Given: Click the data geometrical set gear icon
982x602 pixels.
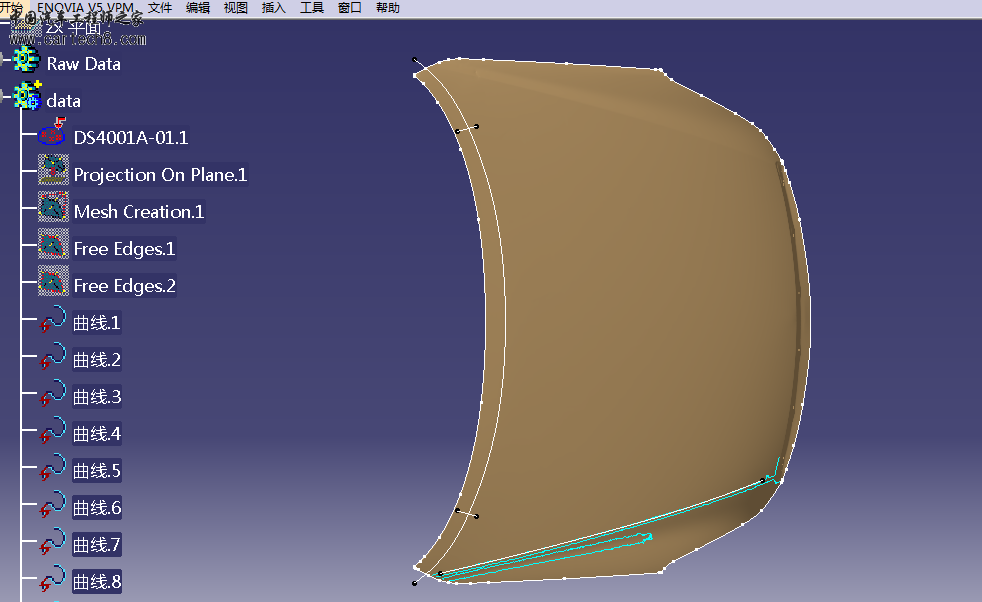Looking at the screenshot, I should [26, 98].
